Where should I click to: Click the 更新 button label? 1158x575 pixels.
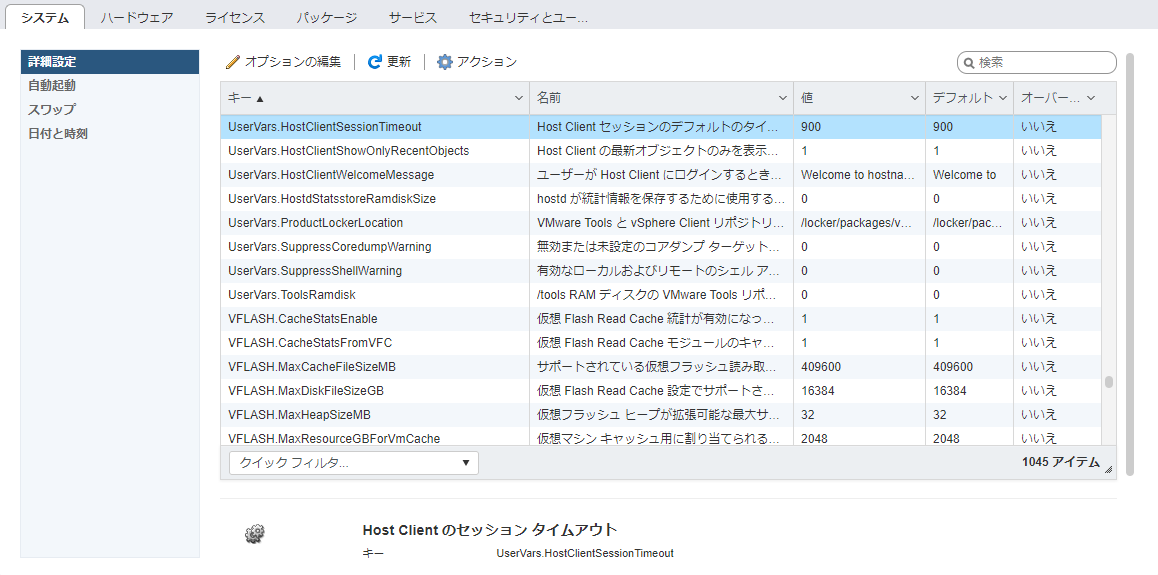pos(399,62)
